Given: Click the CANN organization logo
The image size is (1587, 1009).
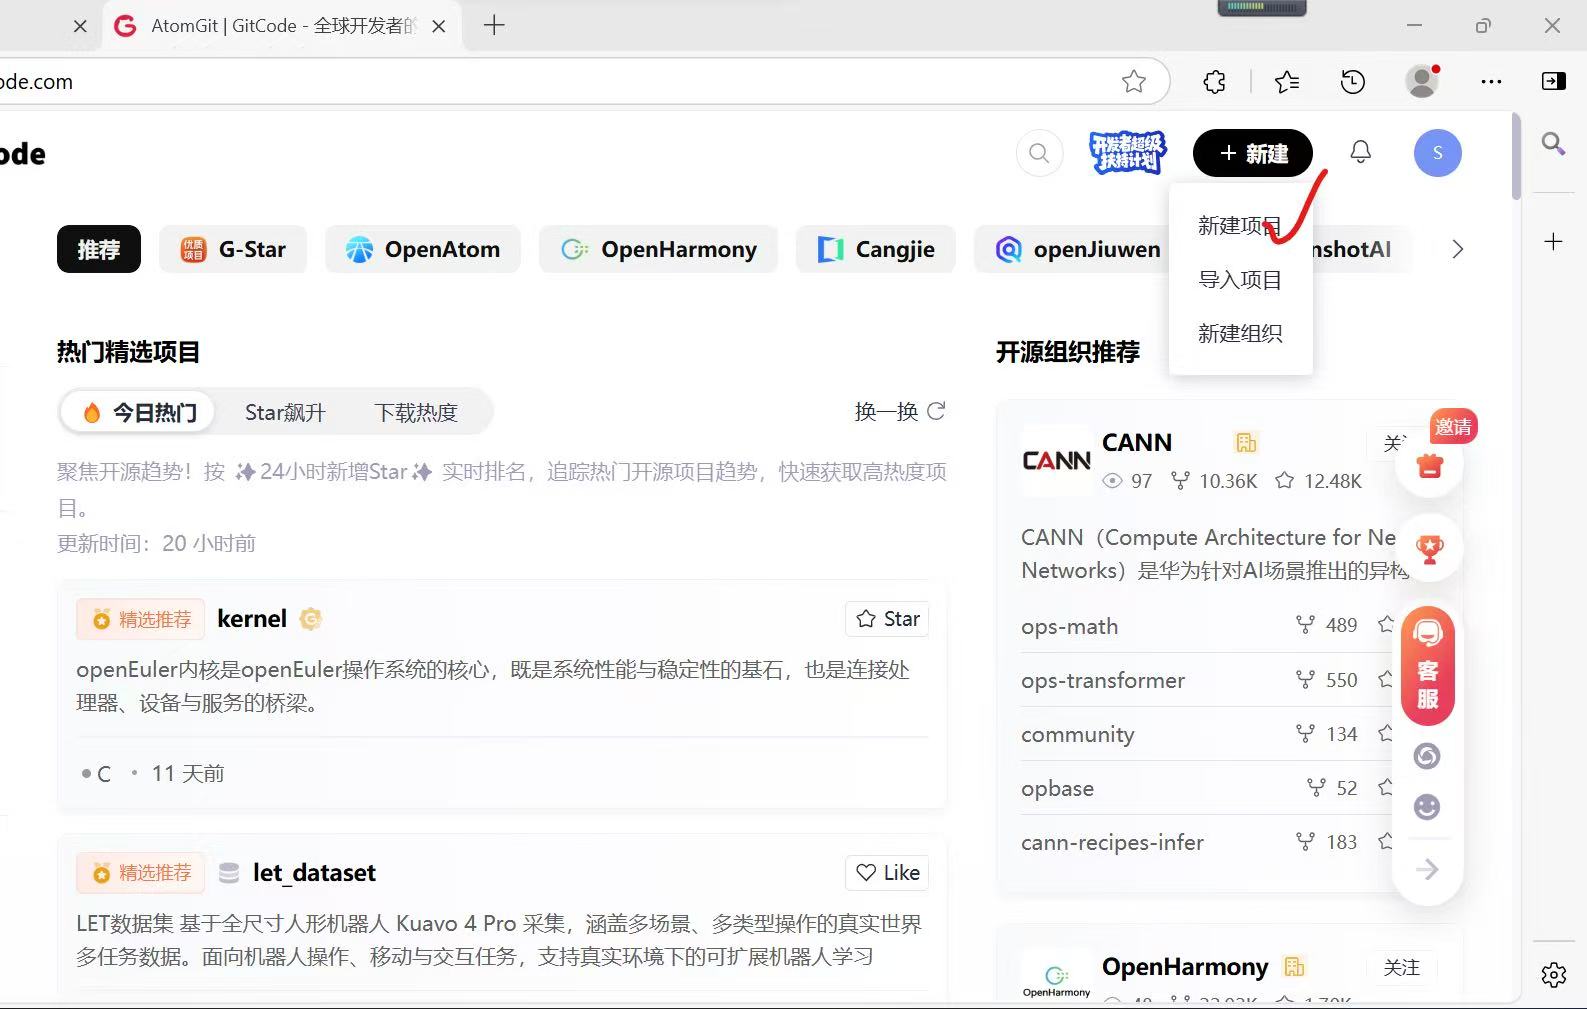Looking at the screenshot, I should [1056, 461].
